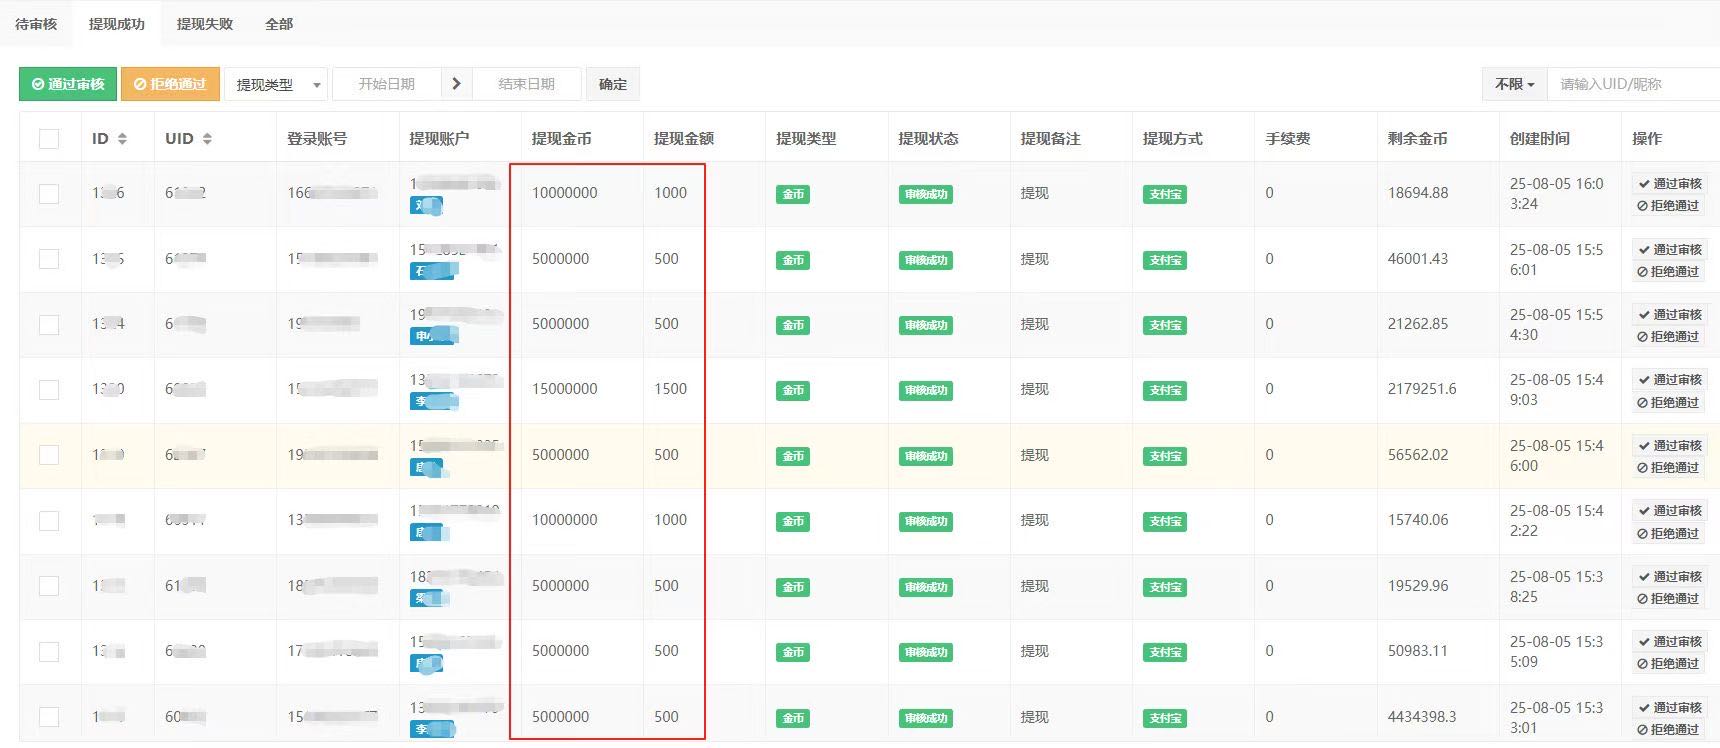Click the 确定 button
The width and height of the screenshot is (1720, 748).
pos(613,84)
